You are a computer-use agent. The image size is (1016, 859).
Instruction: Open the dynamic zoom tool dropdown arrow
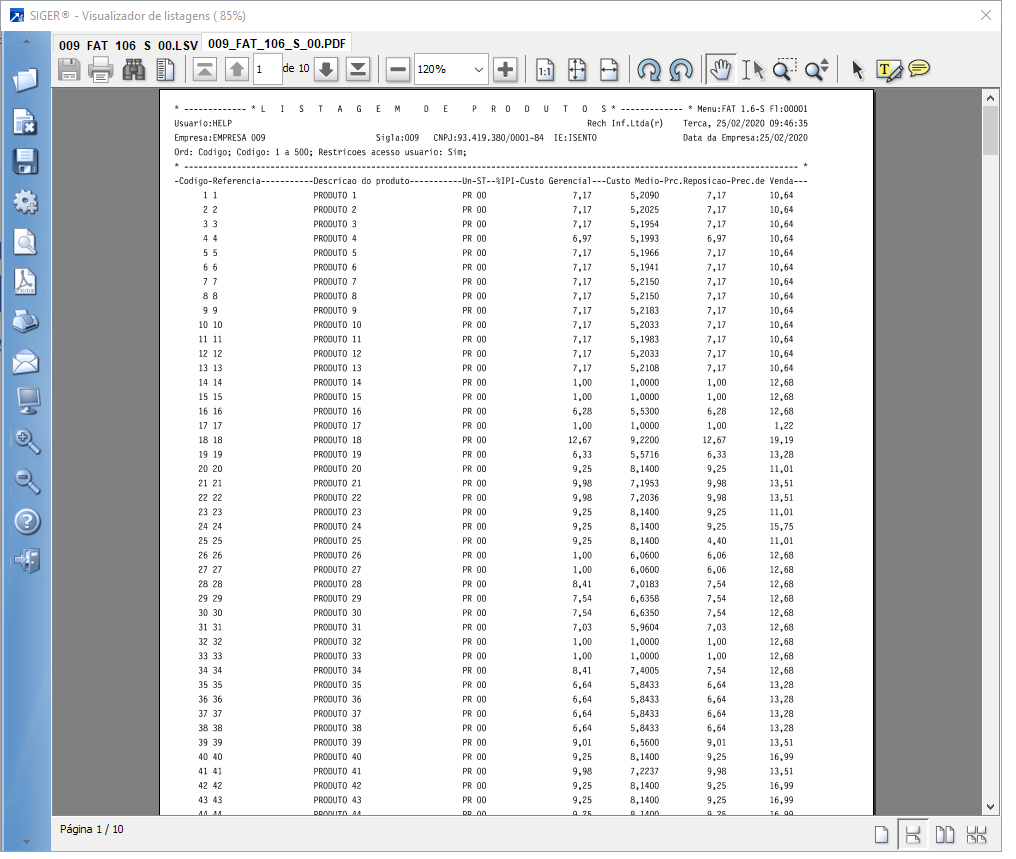(x=825, y=69)
